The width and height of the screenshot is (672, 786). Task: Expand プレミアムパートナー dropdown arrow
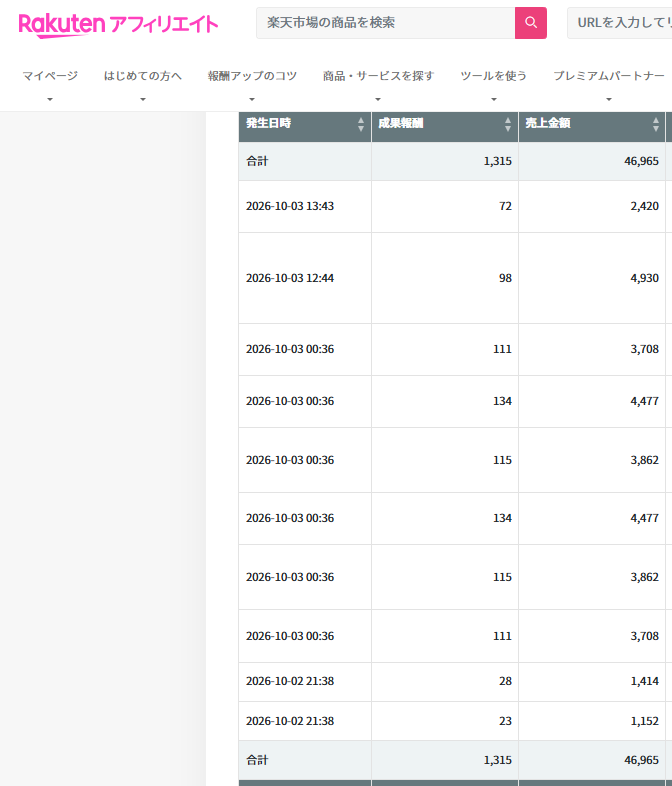point(609,99)
